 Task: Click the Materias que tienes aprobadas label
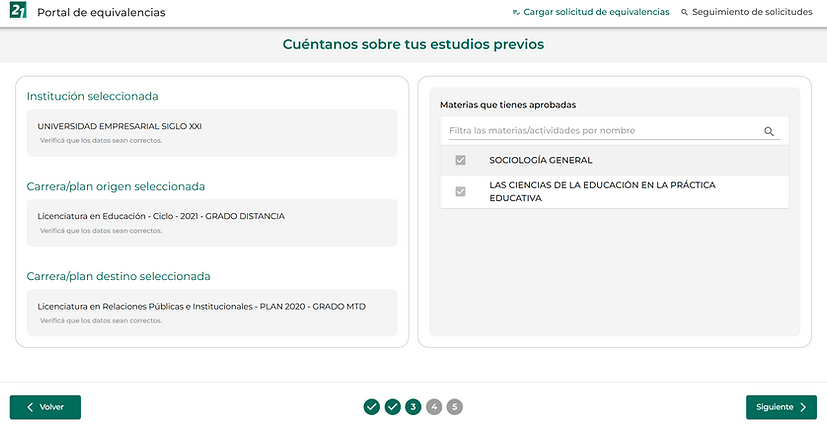pos(508,105)
